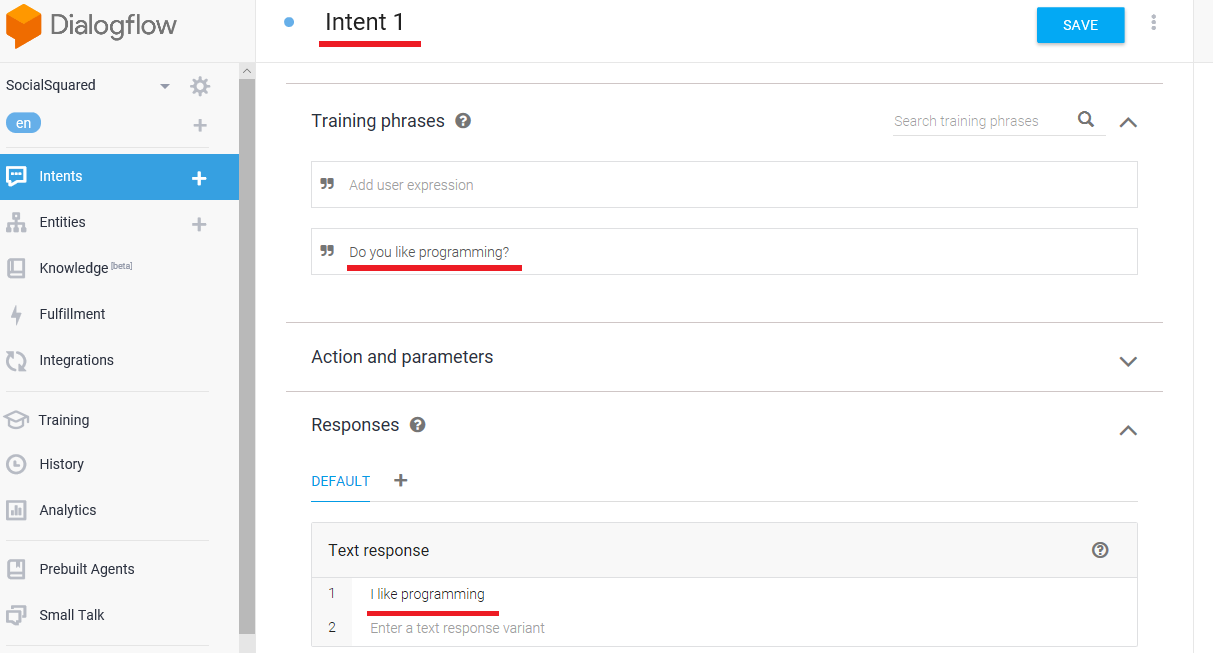Collapse the Training phrases section
The height and width of the screenshot is (653, 1213).
tap(1128, 122)
